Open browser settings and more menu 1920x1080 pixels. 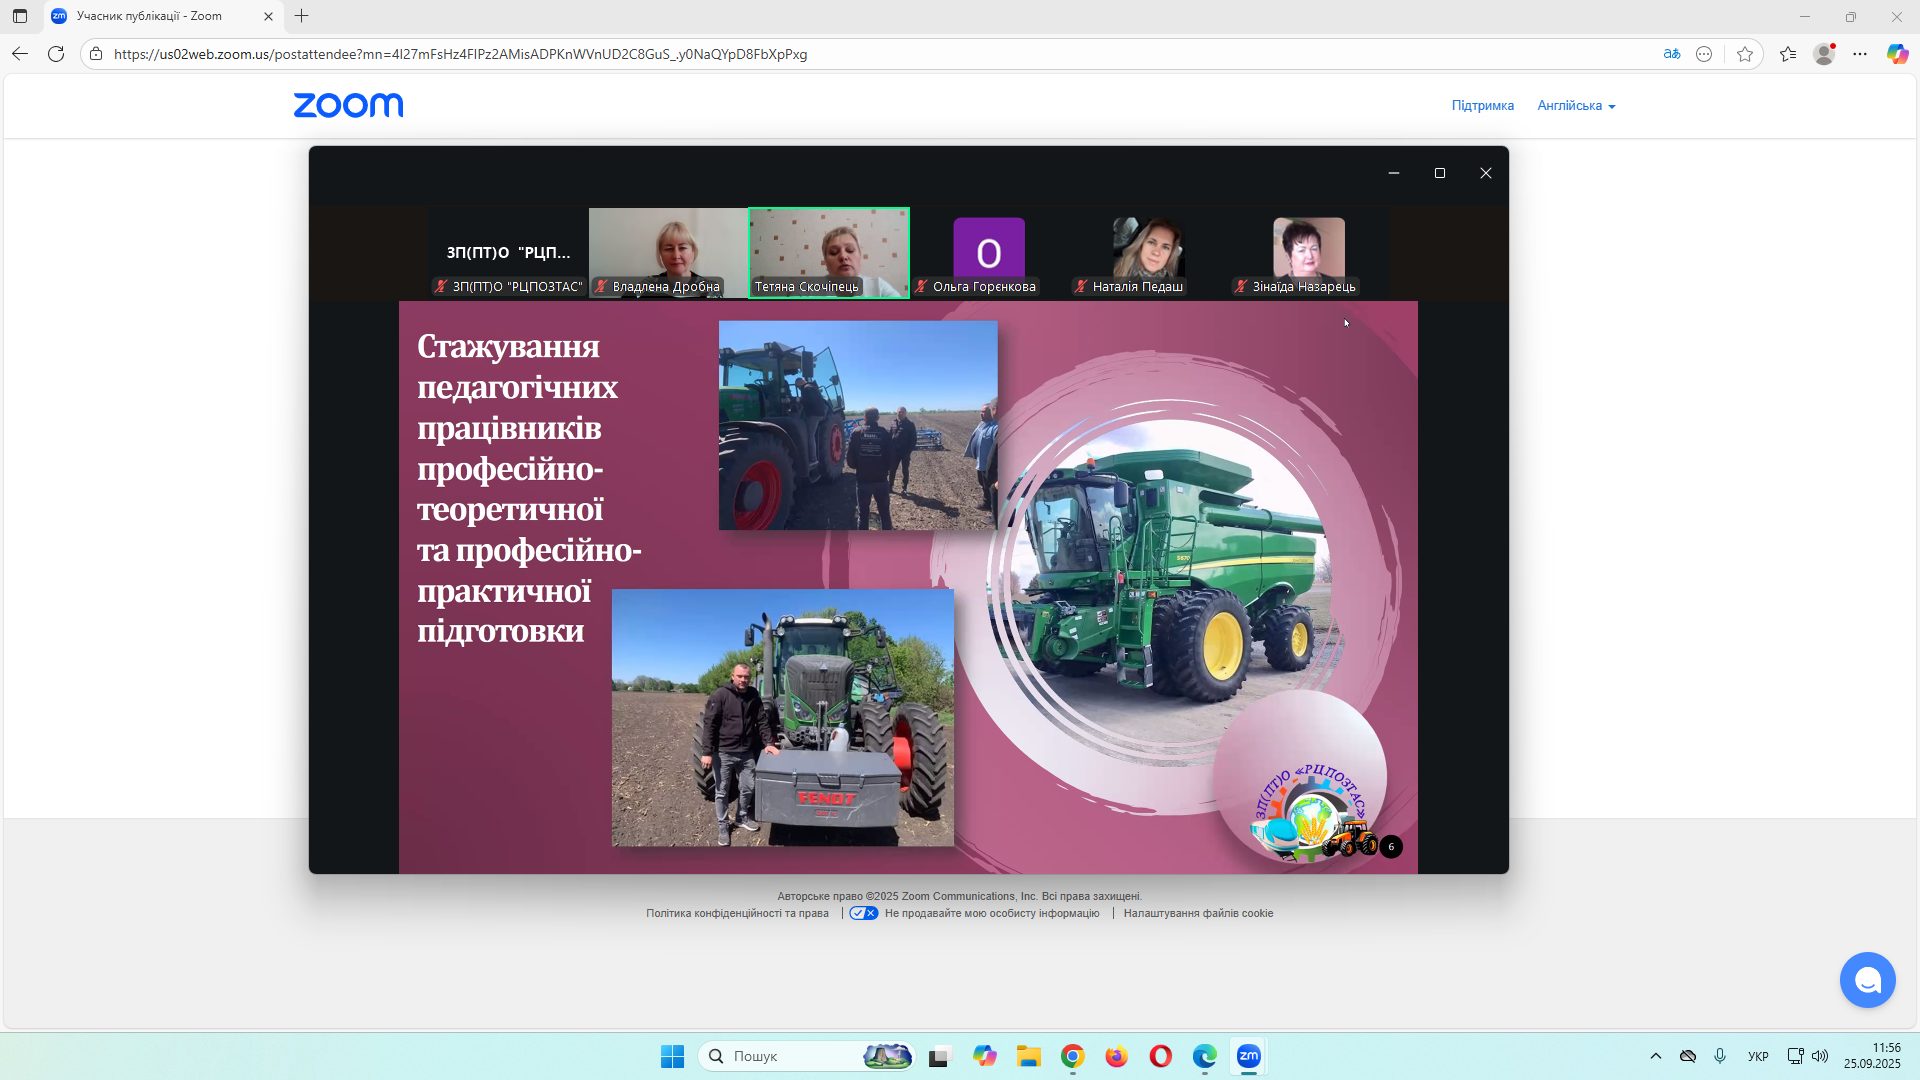(x=1860, y=54)
